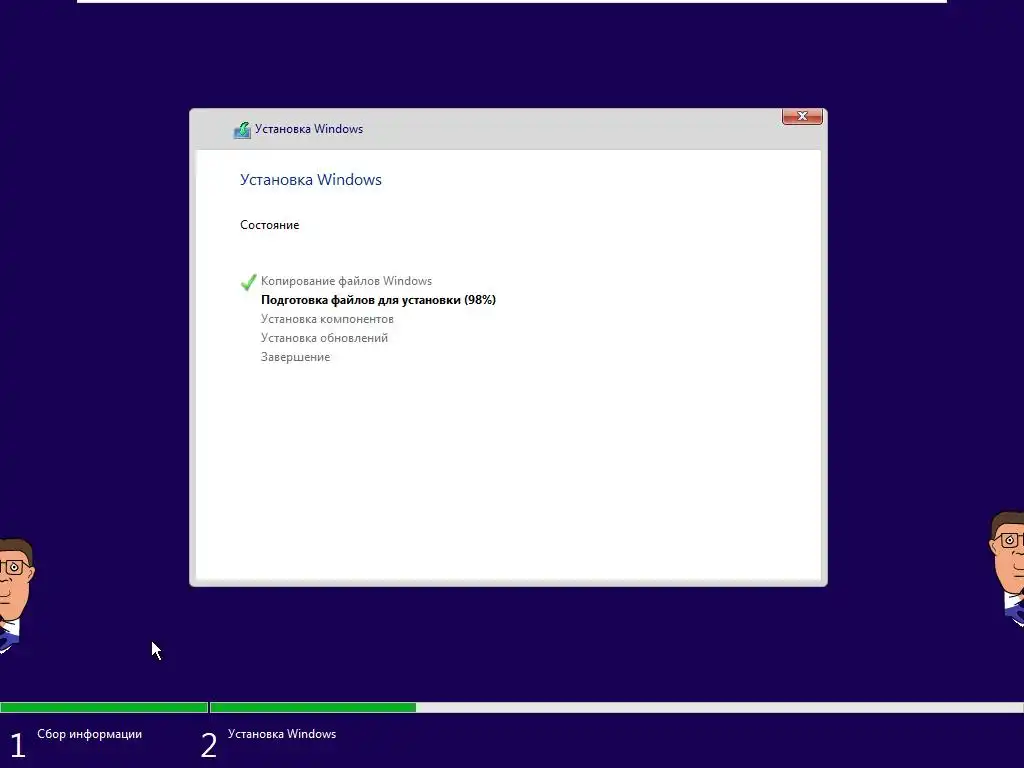Click the green checkmark next to Копирование файлов
Screen dimensions: 1024x768
248,282
